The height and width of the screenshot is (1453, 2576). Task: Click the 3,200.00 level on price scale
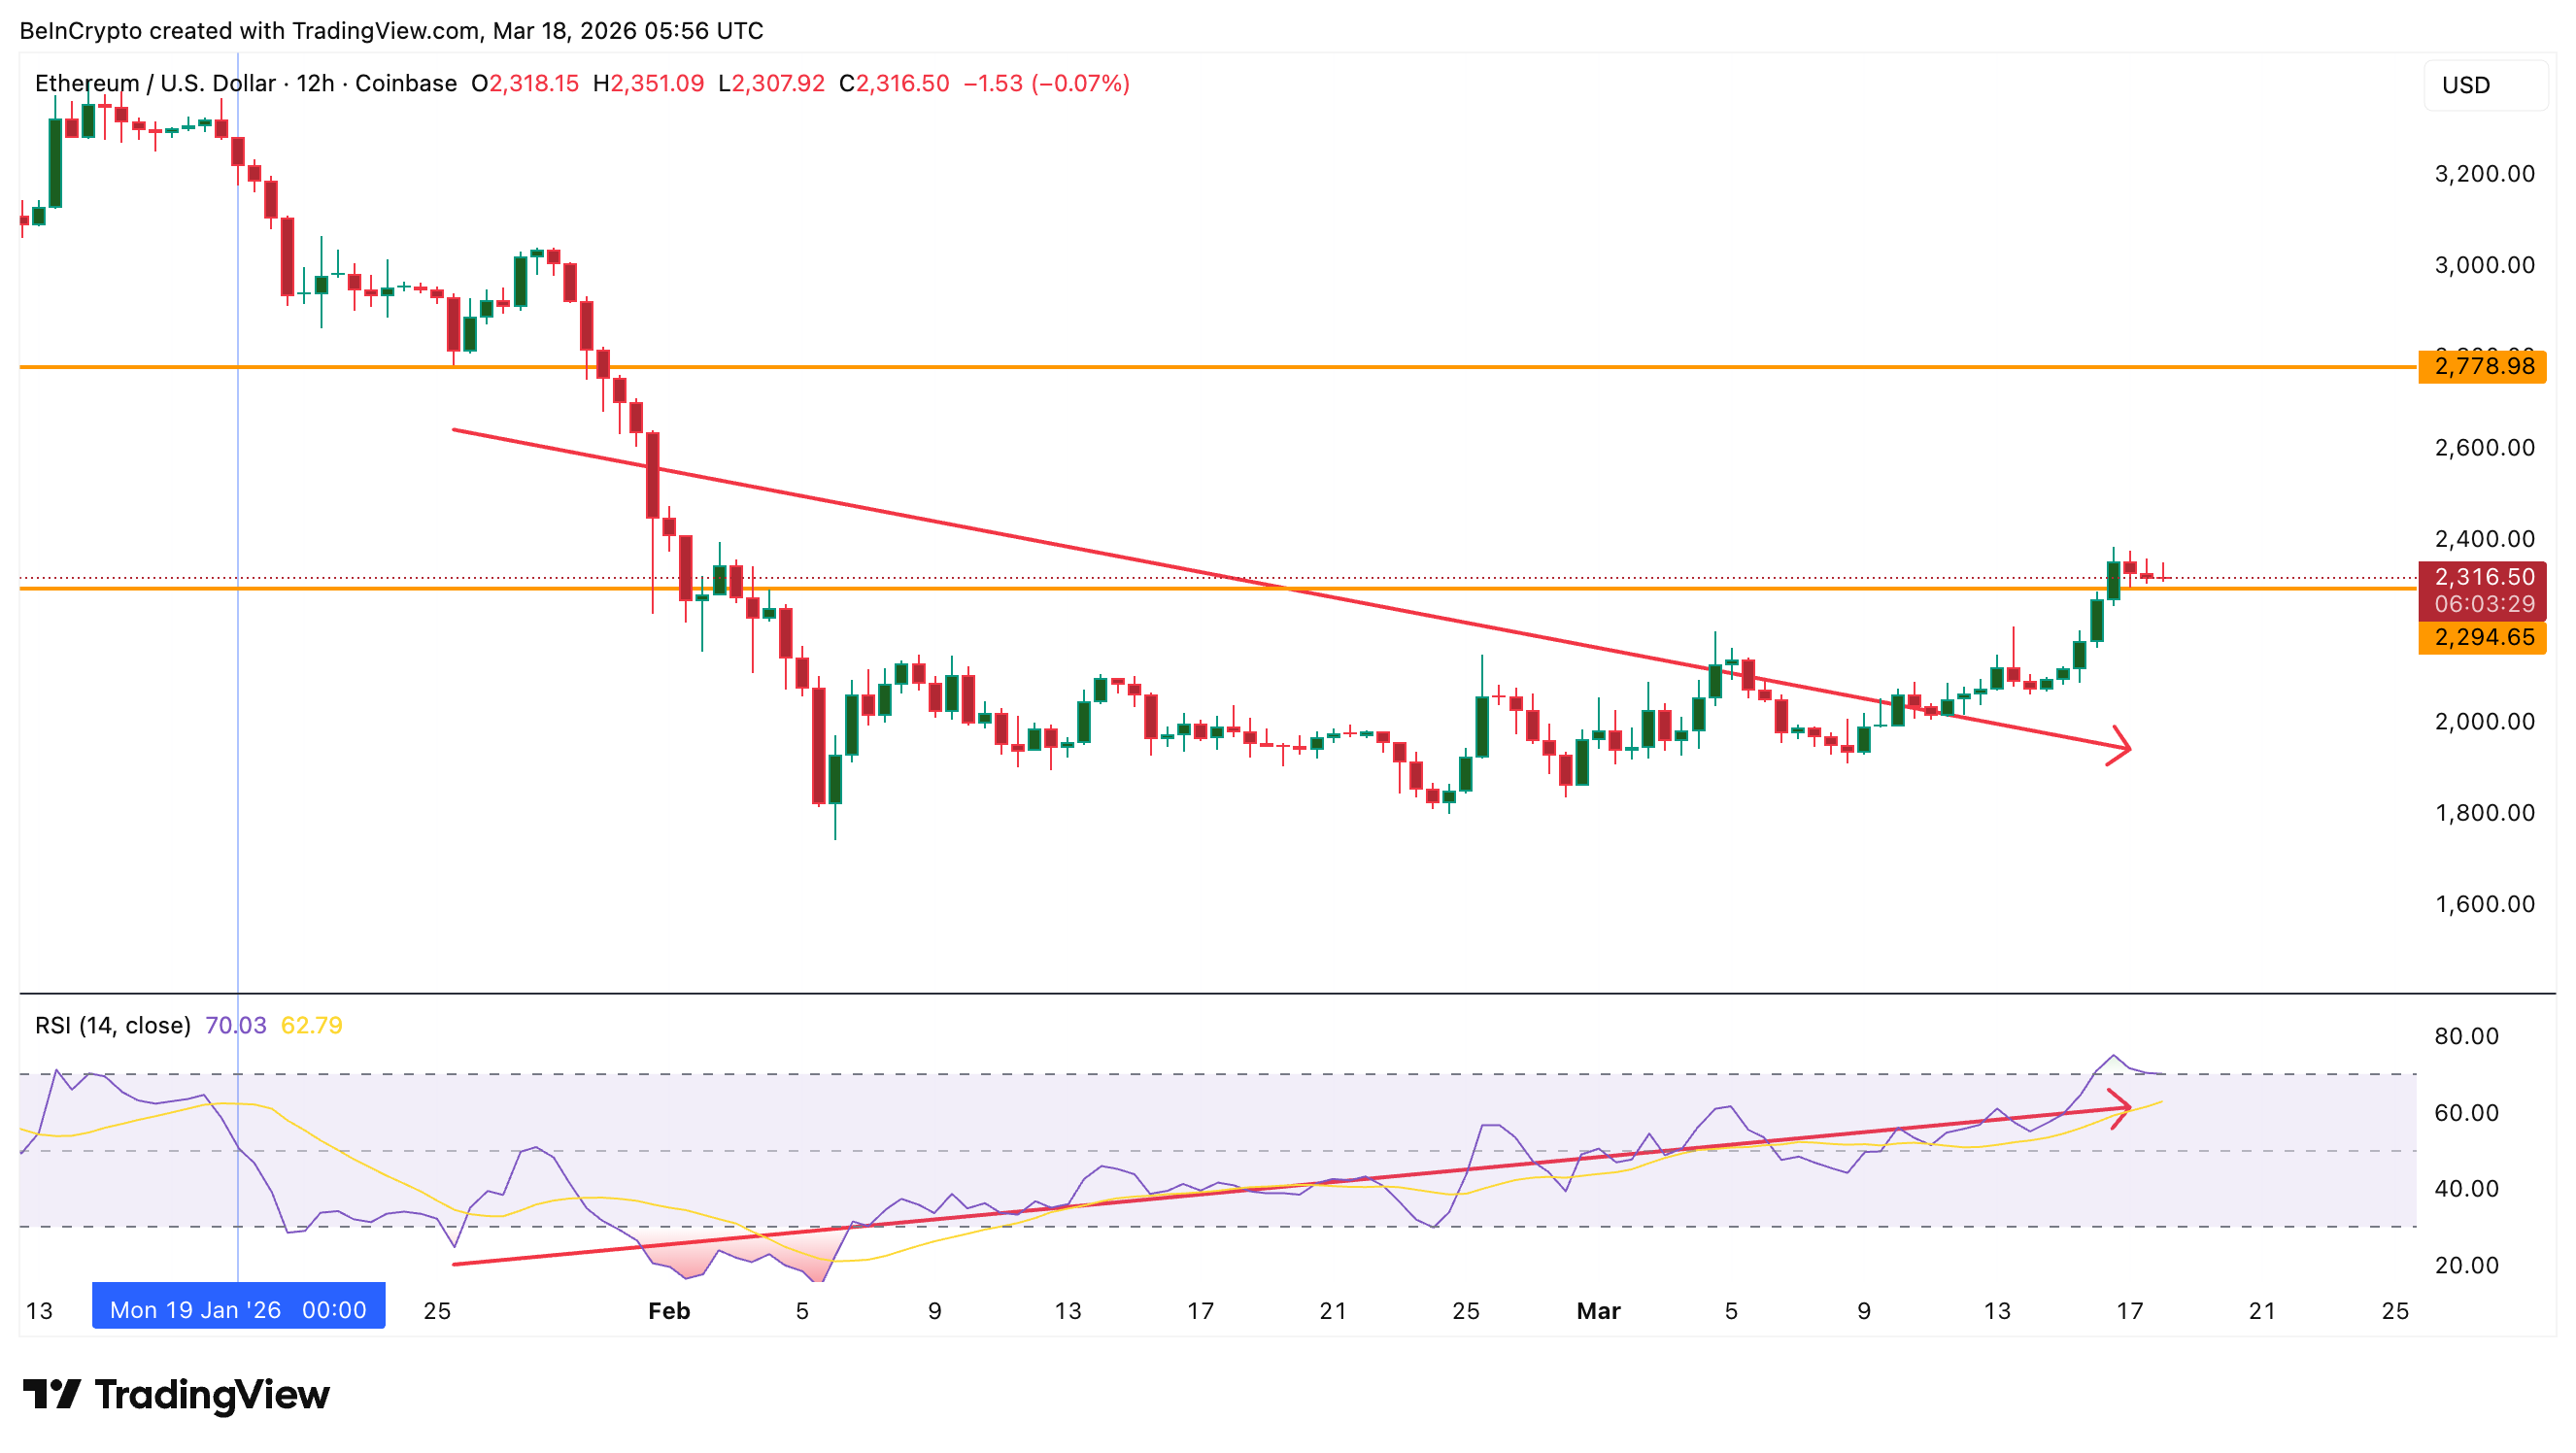point(2484,174)
